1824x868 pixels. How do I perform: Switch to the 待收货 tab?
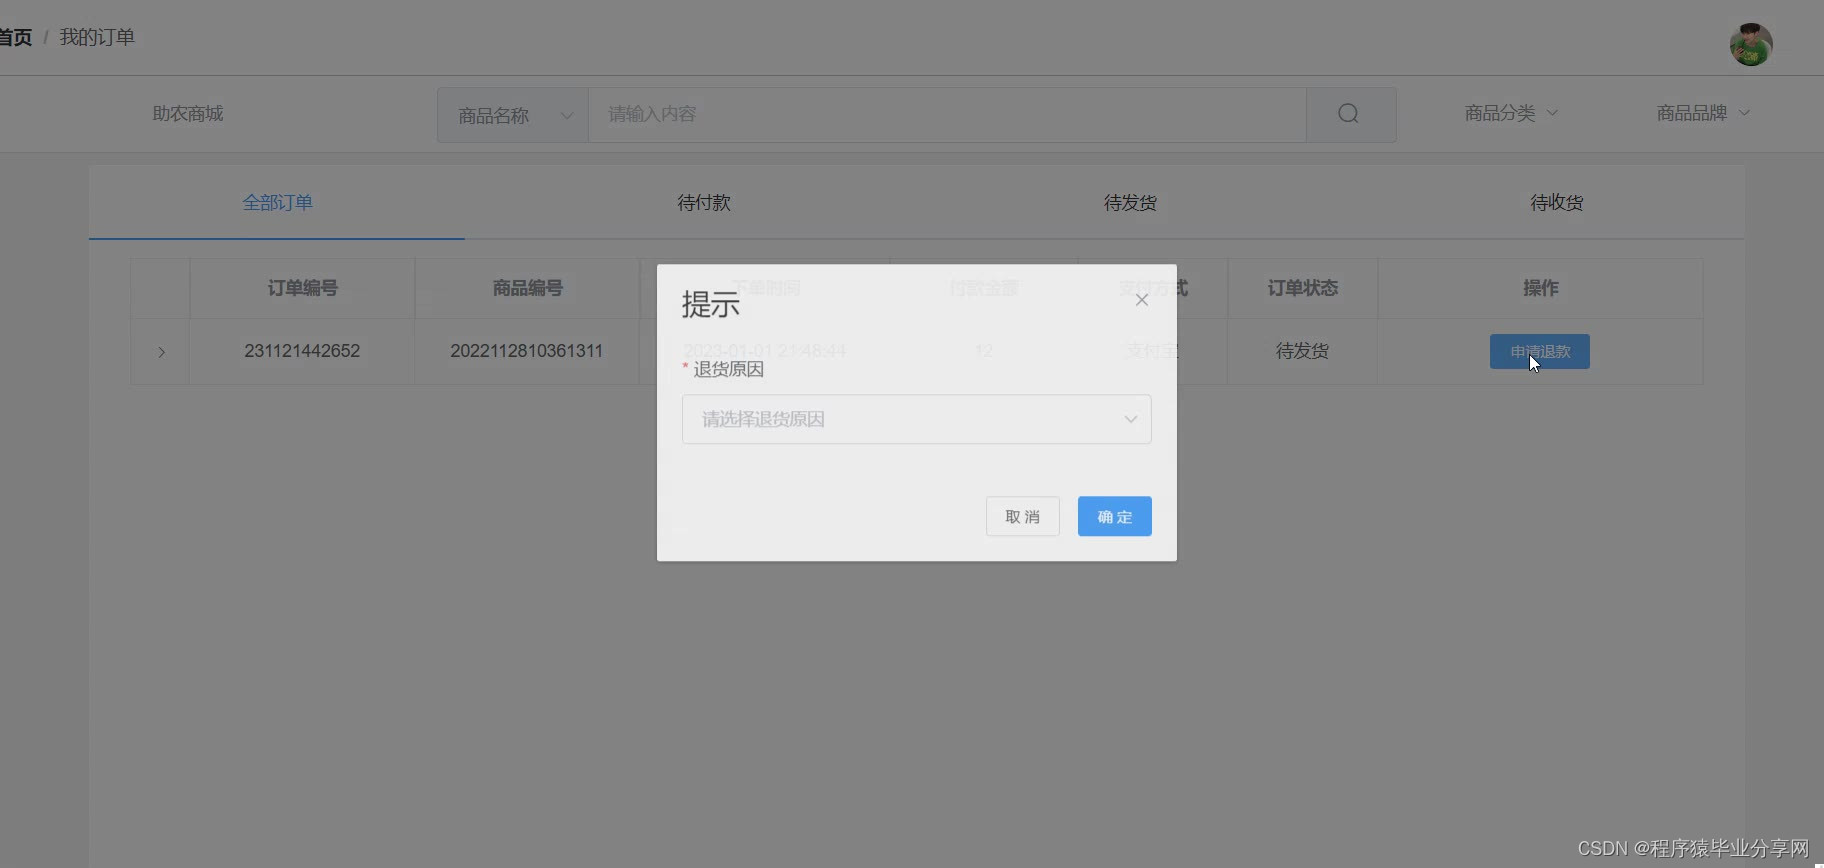point(1556,203)
